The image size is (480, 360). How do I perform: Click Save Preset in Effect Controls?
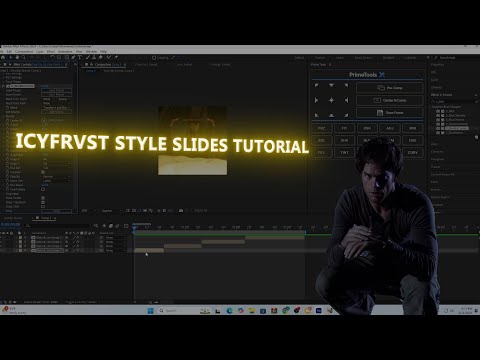pyautogui.click(x=56, y=94)
